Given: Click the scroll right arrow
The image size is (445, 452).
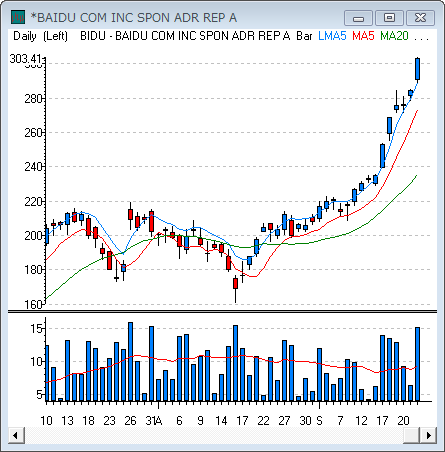Looking at the screenshot, I should [429, 435].
